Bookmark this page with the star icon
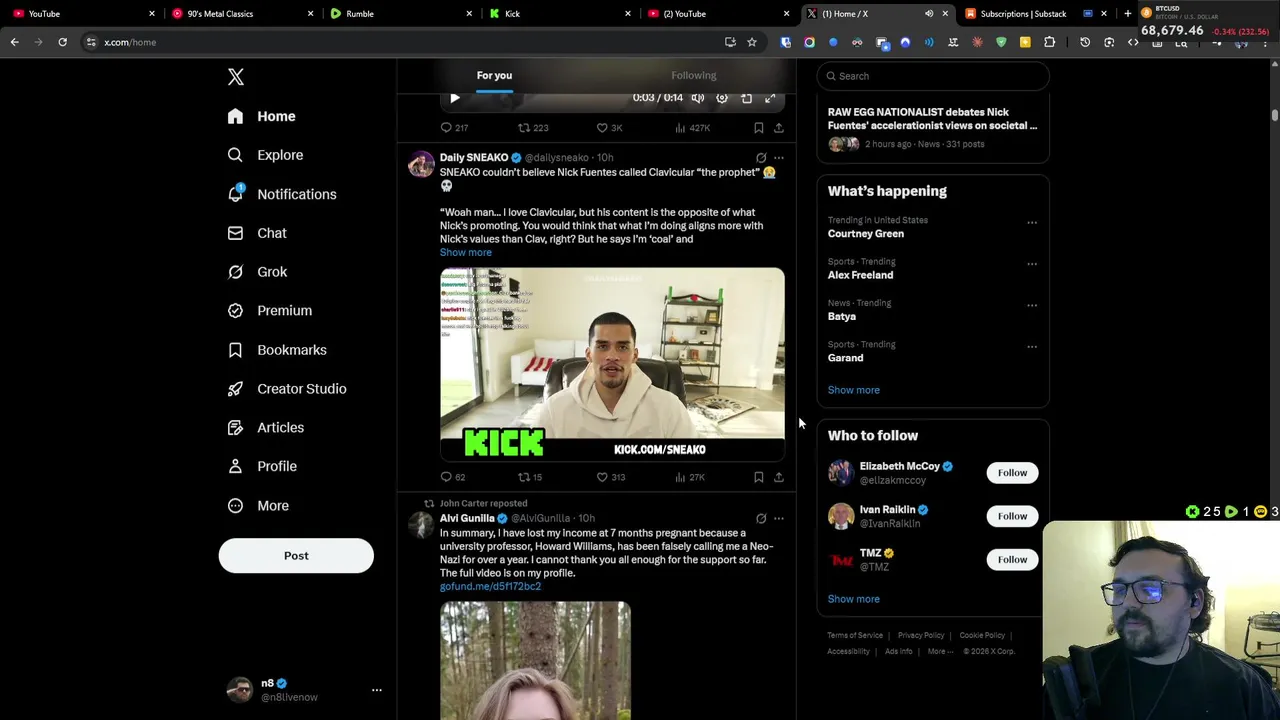Viewport: 1280px width, 720px height. coord(752,42)
